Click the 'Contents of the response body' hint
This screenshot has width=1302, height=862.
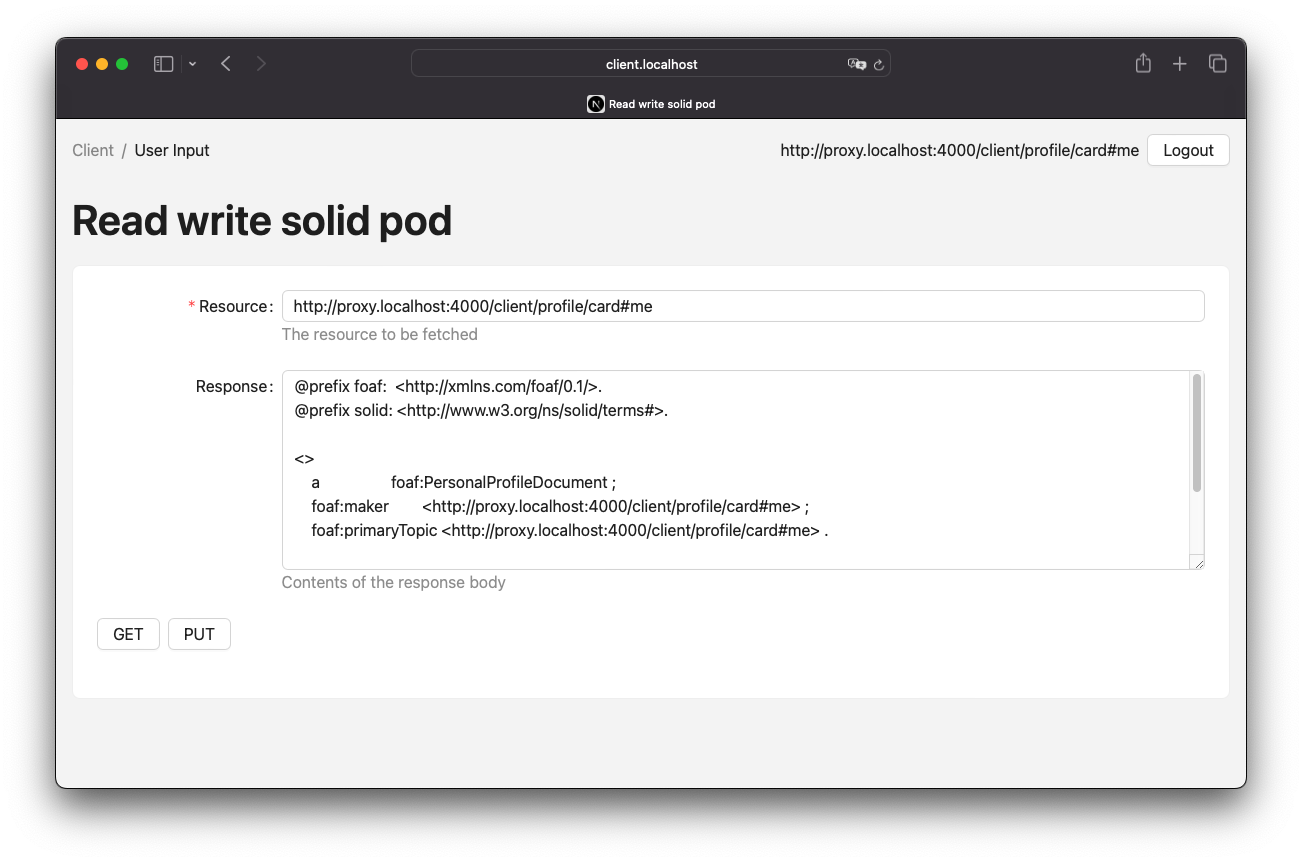click(394, 582)
